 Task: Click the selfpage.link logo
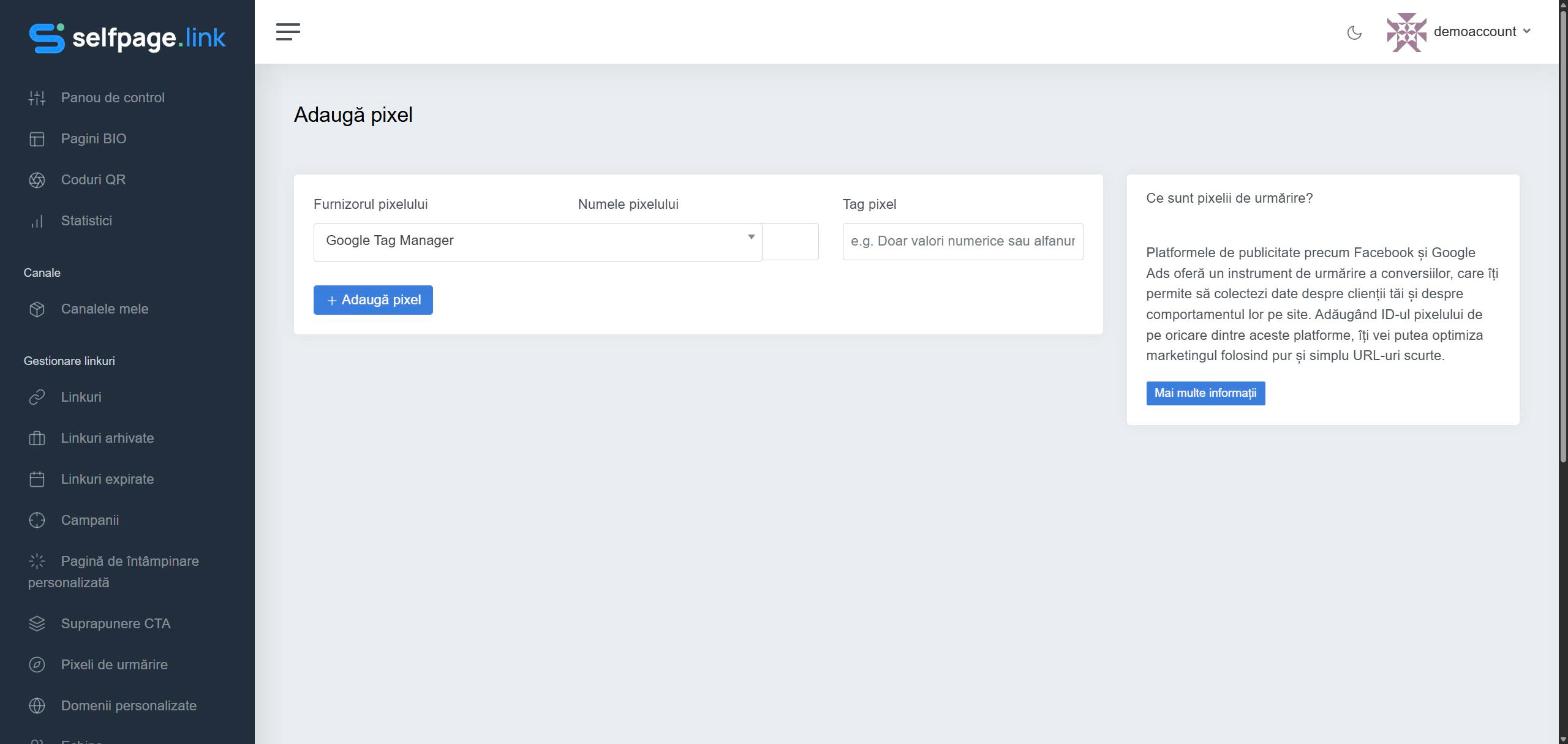[127, 38]
